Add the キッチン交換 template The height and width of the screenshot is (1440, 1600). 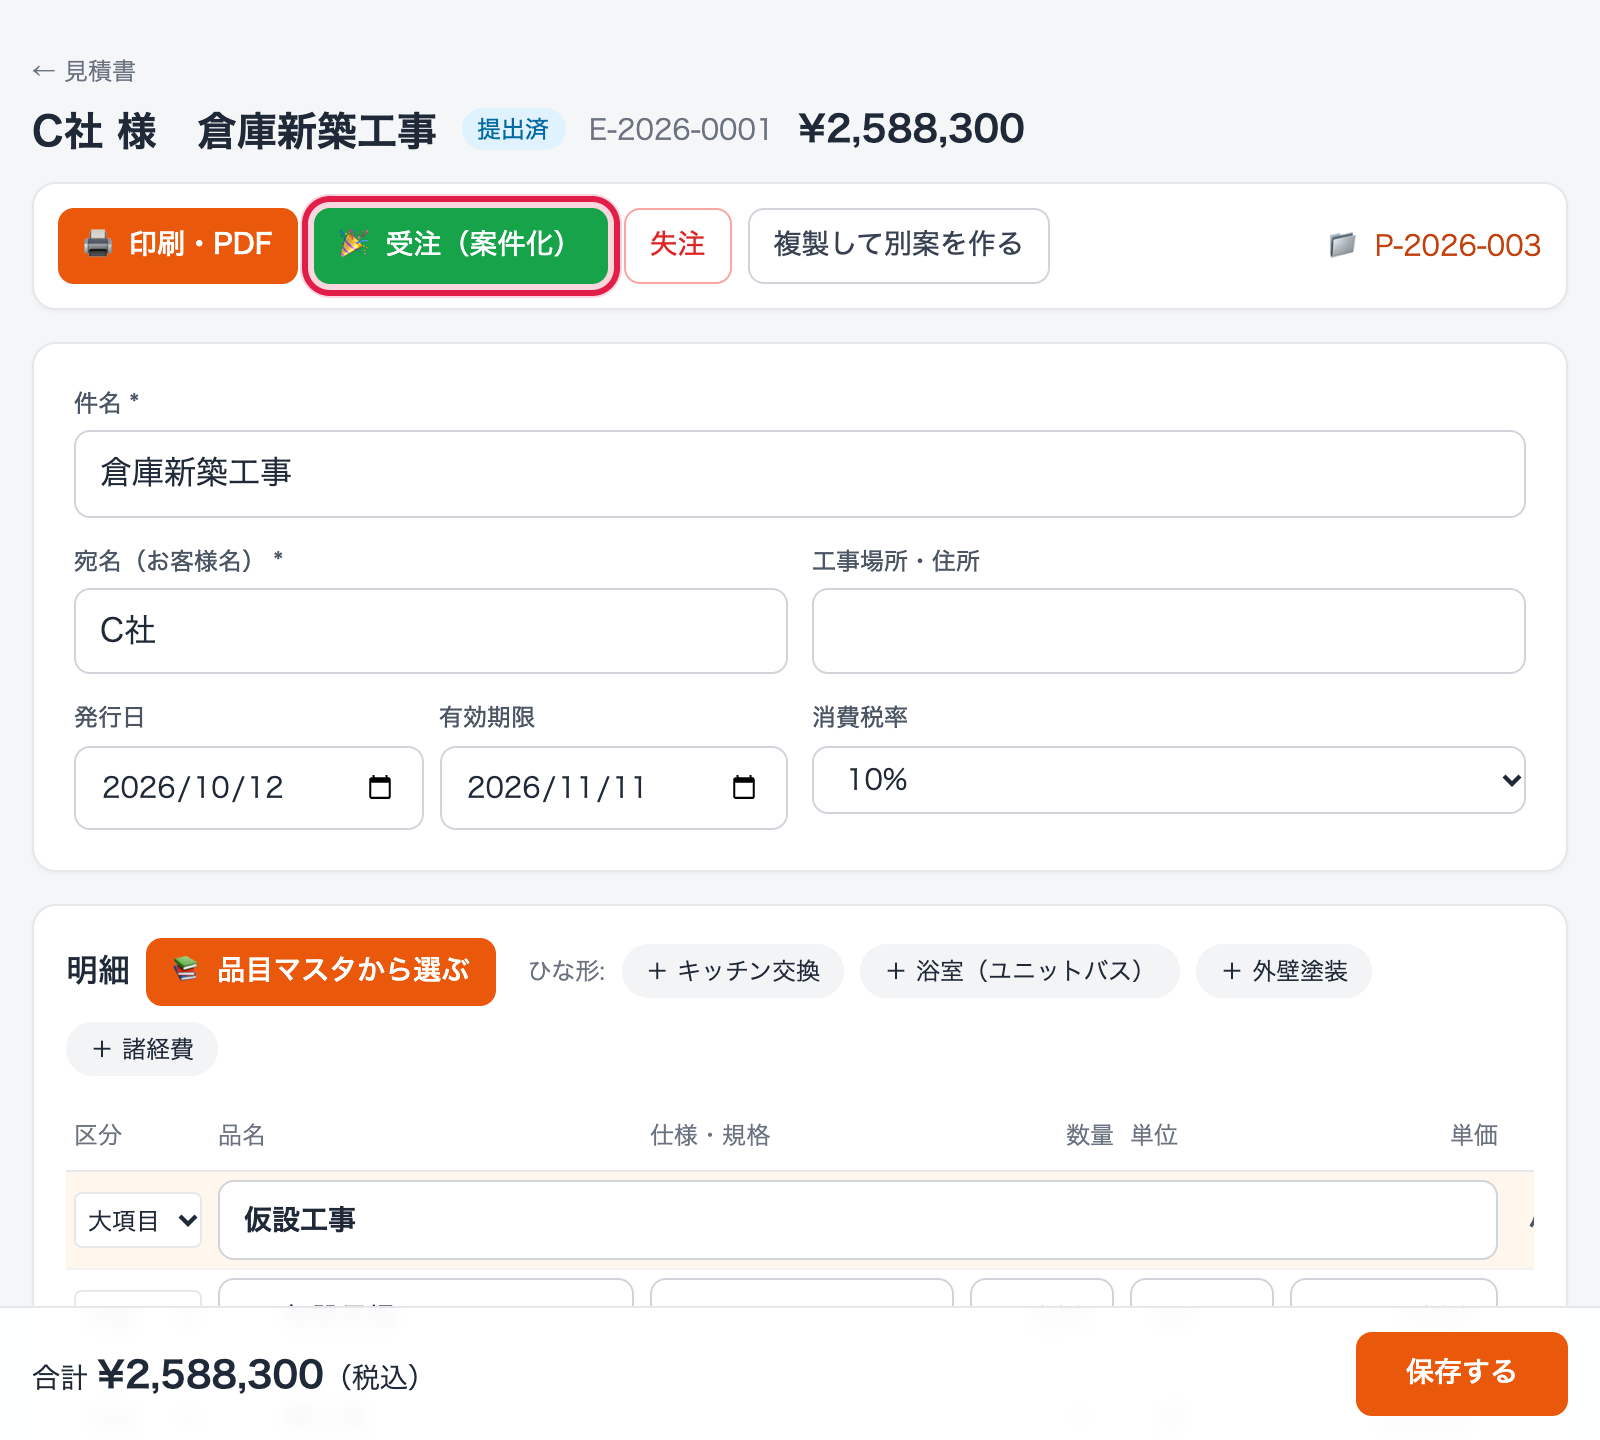[733, 971]
